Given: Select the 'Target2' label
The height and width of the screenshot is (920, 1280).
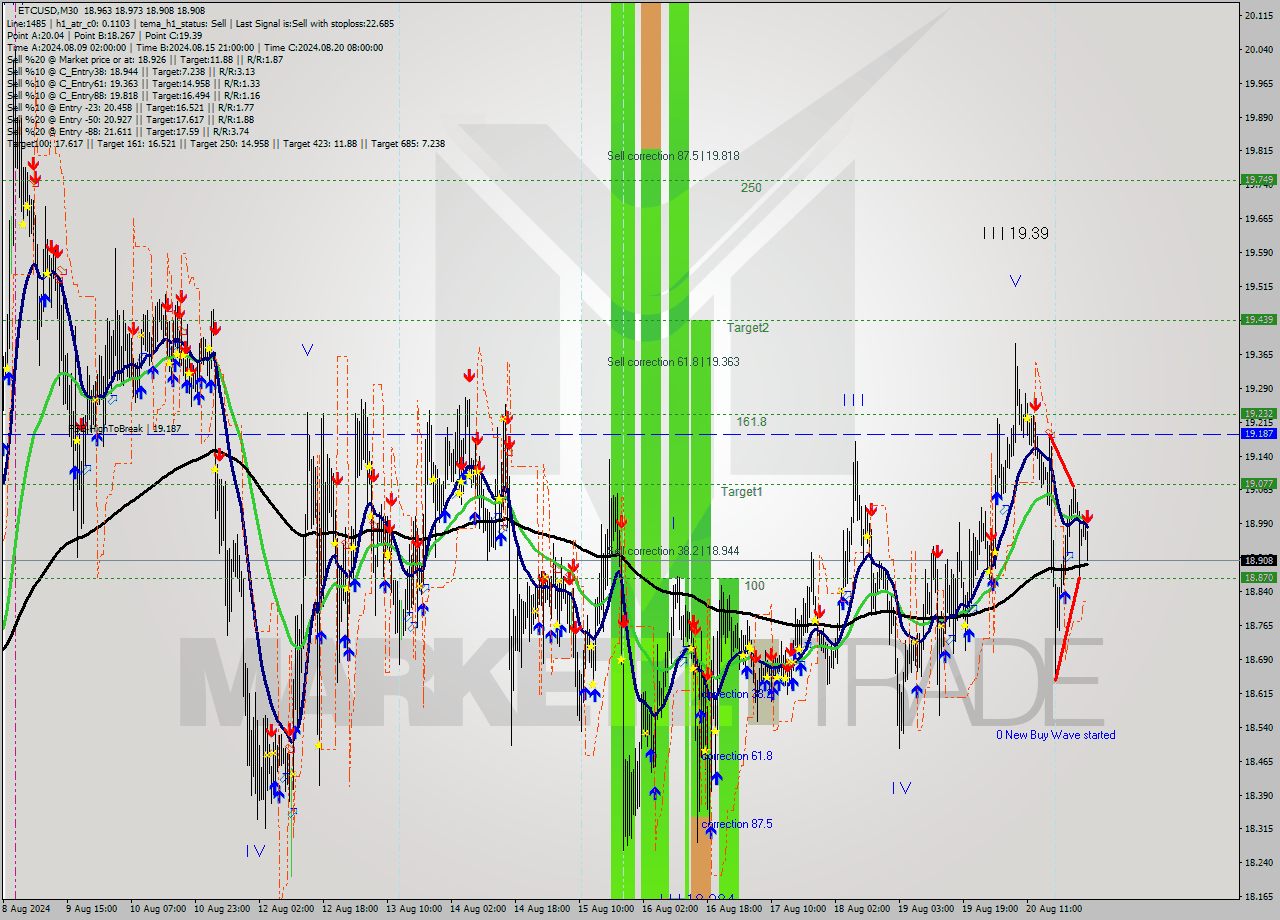Looking at the screenshot, I should [x=747, y=328].
